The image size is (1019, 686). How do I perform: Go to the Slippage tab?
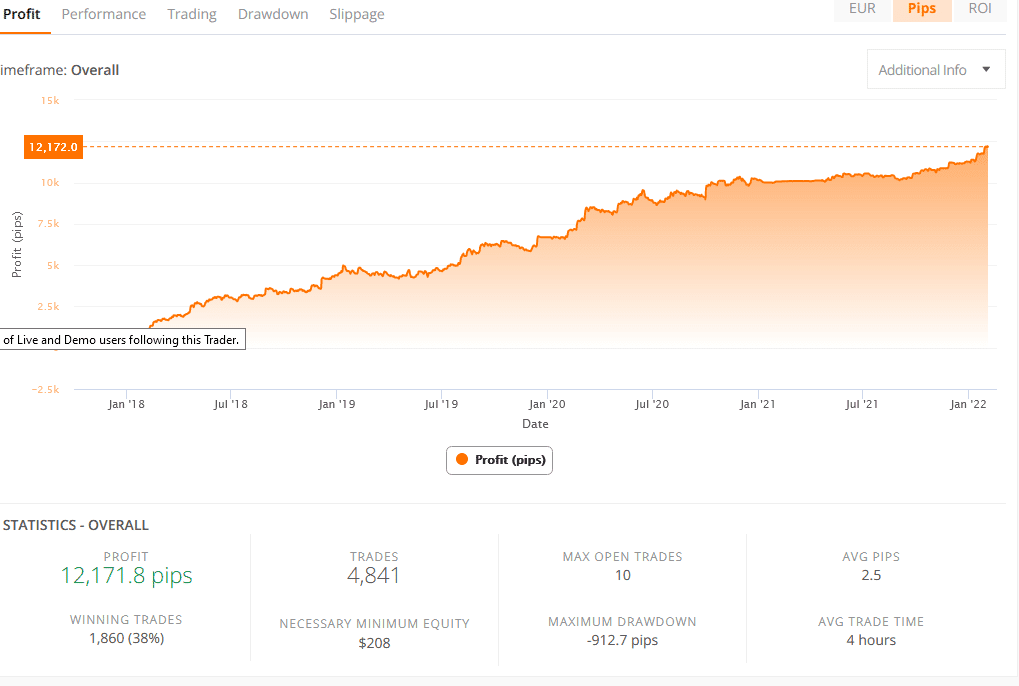pyautogui.click(x=357, y=14)
